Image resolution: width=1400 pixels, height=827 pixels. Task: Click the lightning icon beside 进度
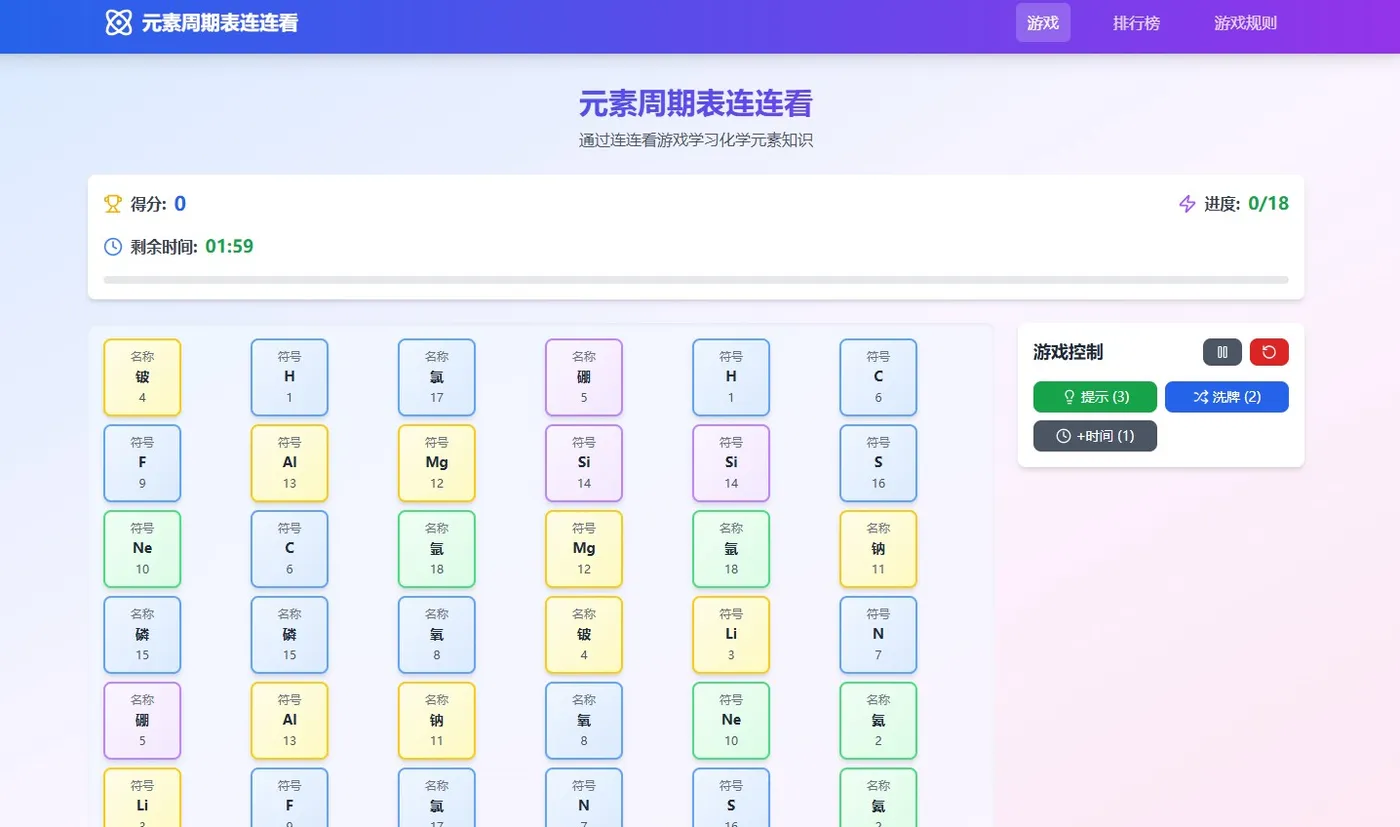coord(1187,204)
